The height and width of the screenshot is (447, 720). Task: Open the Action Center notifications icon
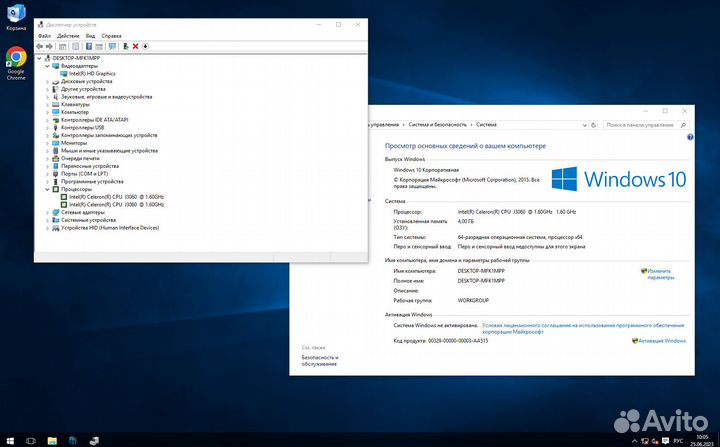(x=665, y=441)
